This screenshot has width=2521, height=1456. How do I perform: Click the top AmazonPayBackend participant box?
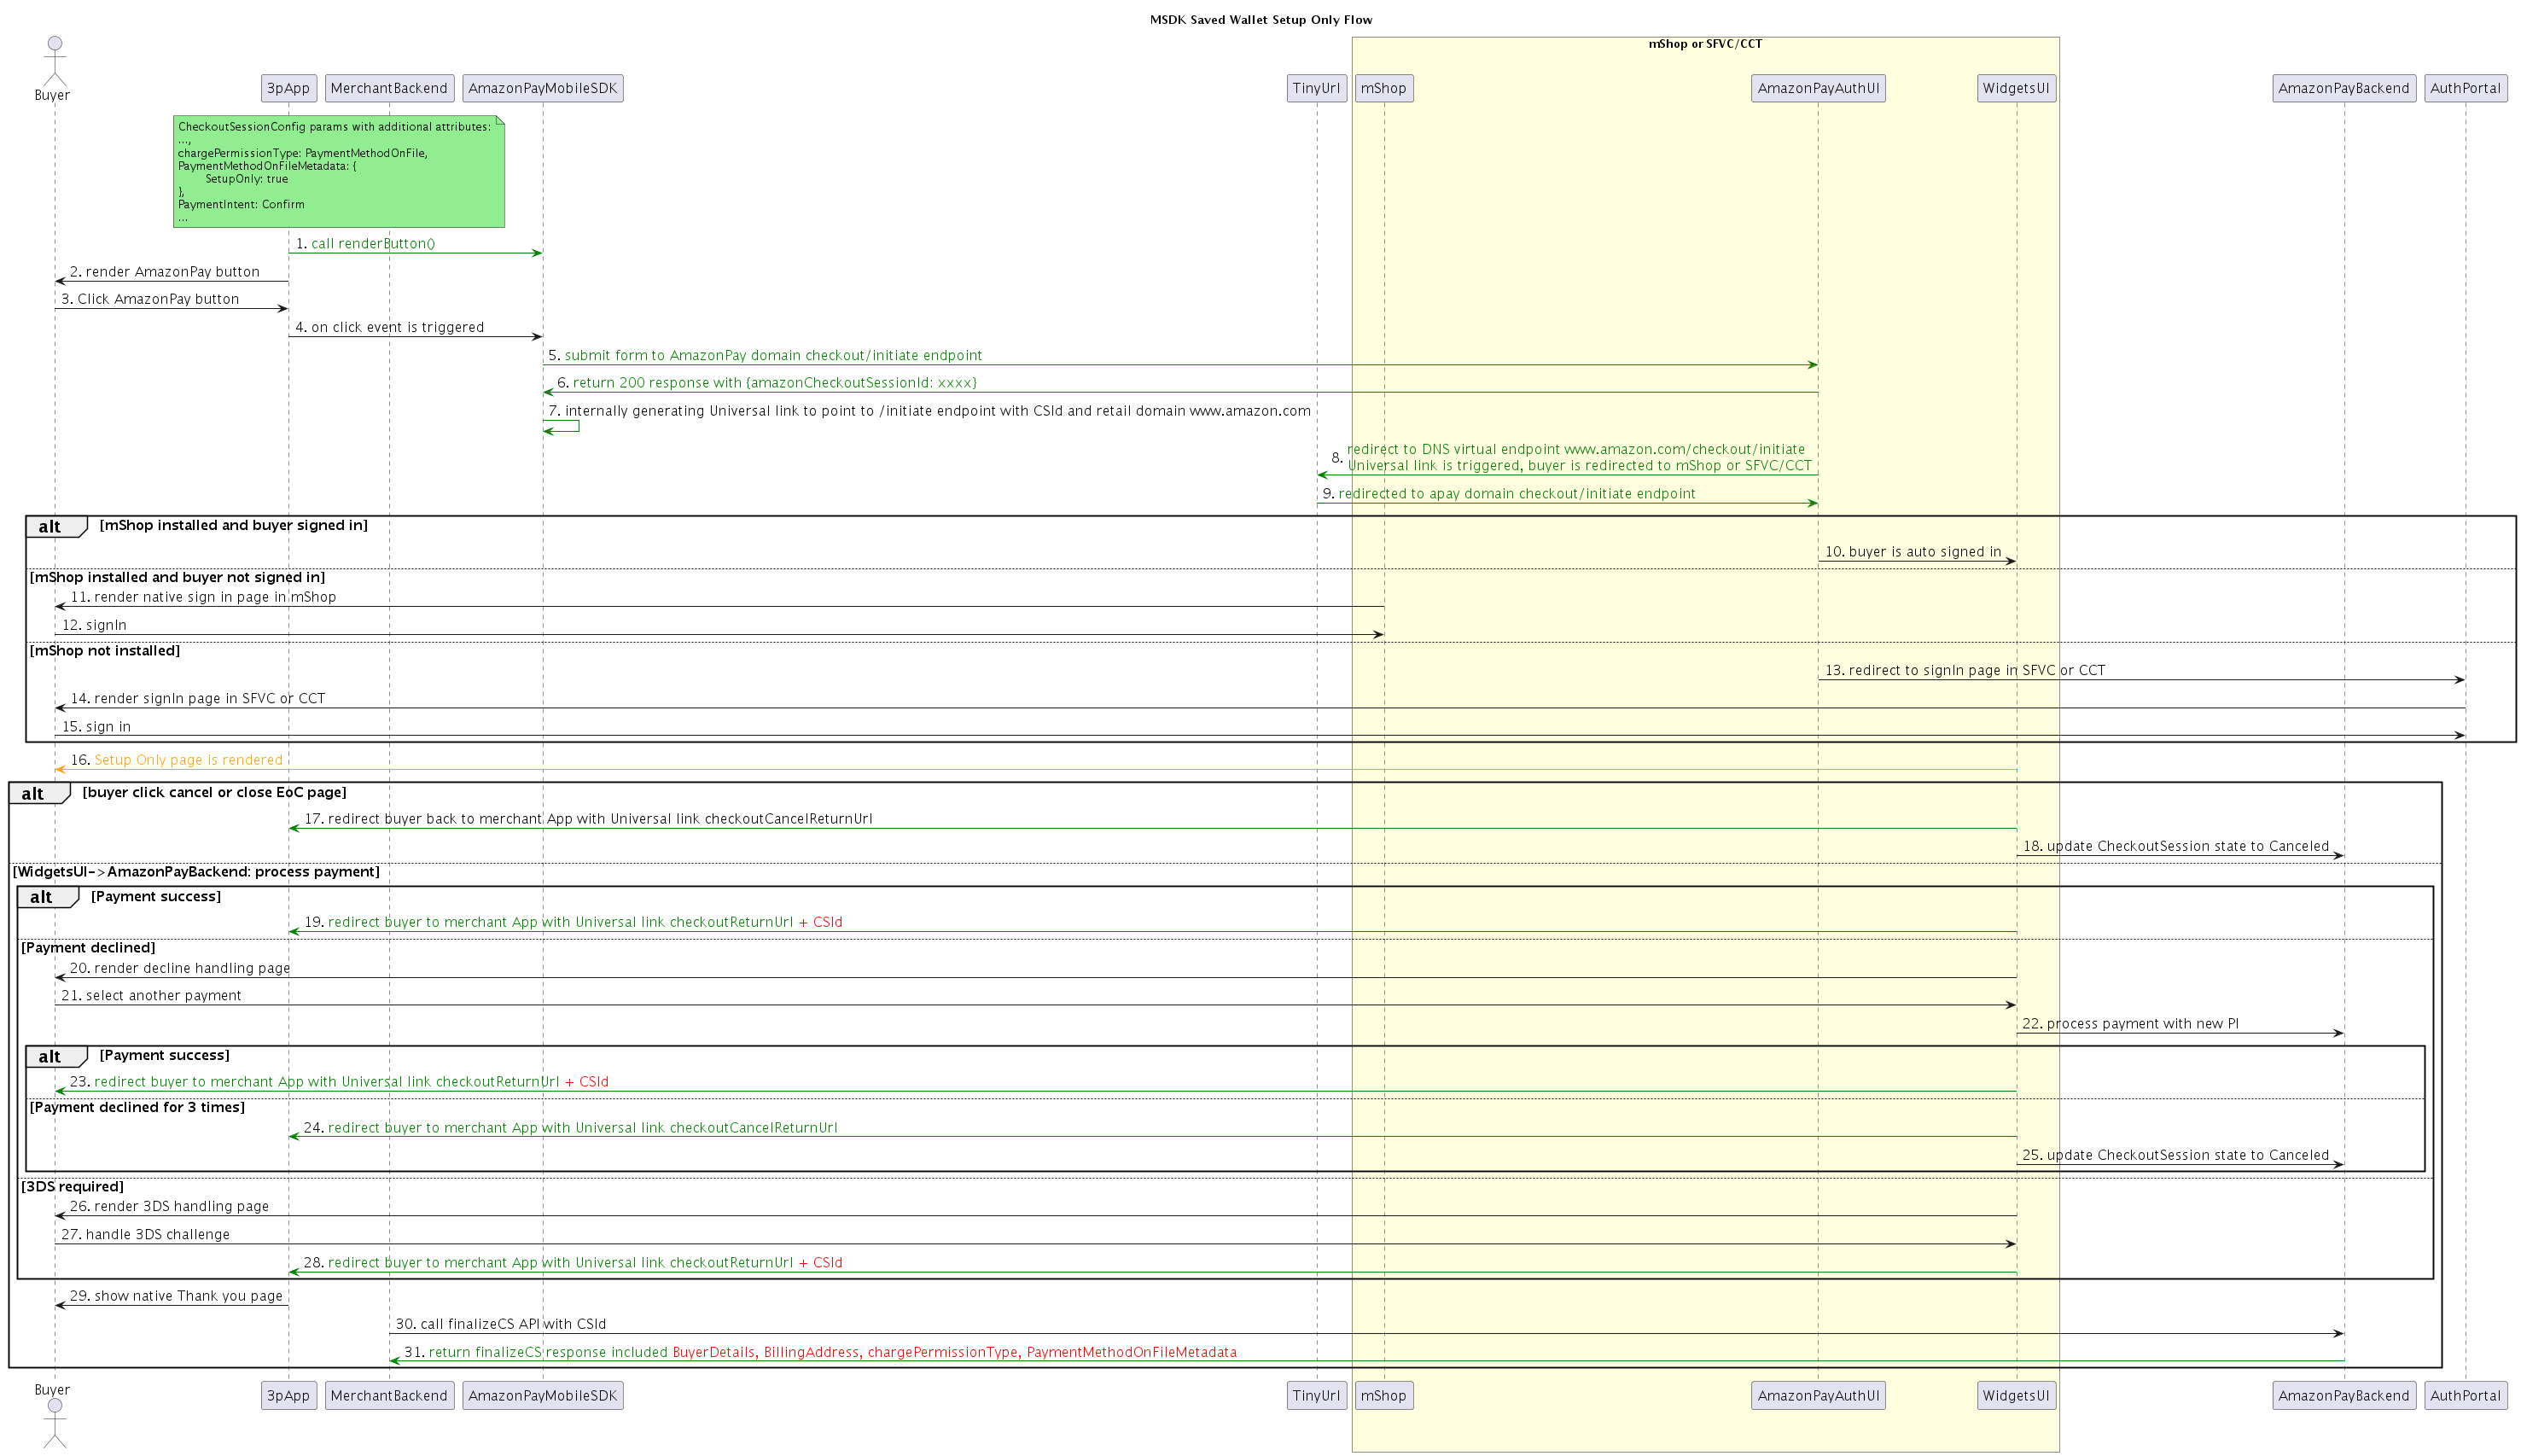[2344, 88]
